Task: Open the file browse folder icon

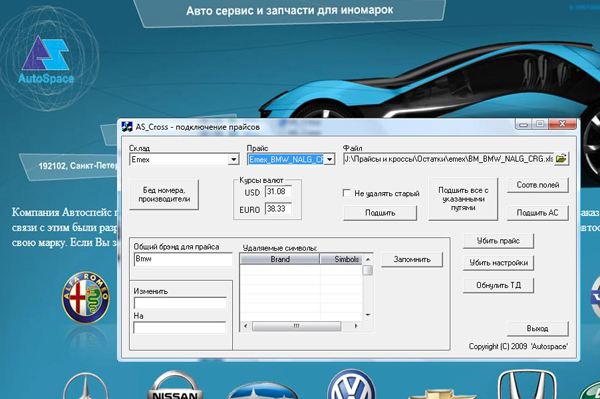Action: click(561, 158)
